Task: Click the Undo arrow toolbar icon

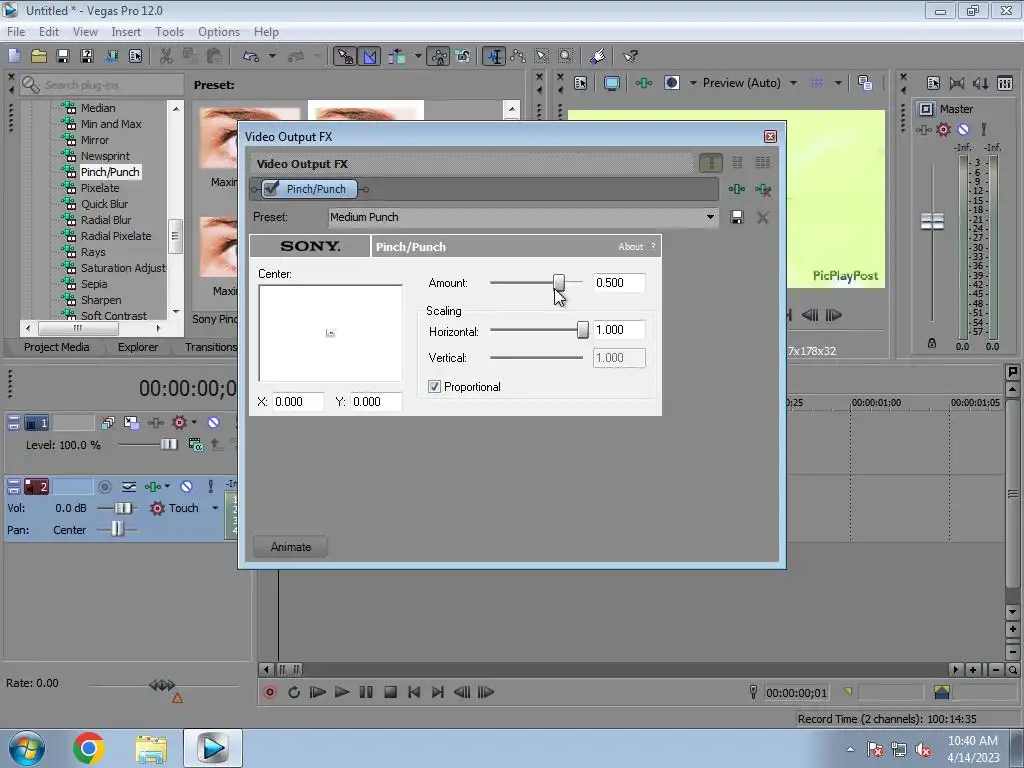Action: tap(251, 56)
